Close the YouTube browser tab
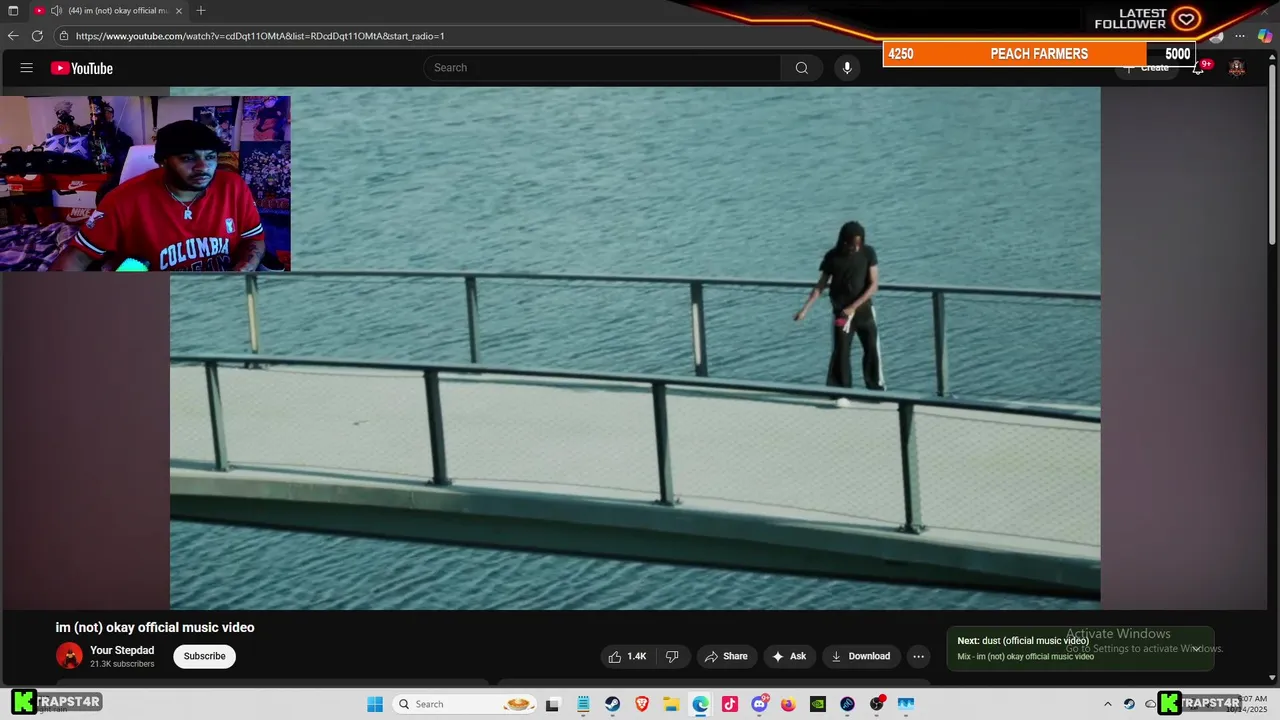 point(179,11)
